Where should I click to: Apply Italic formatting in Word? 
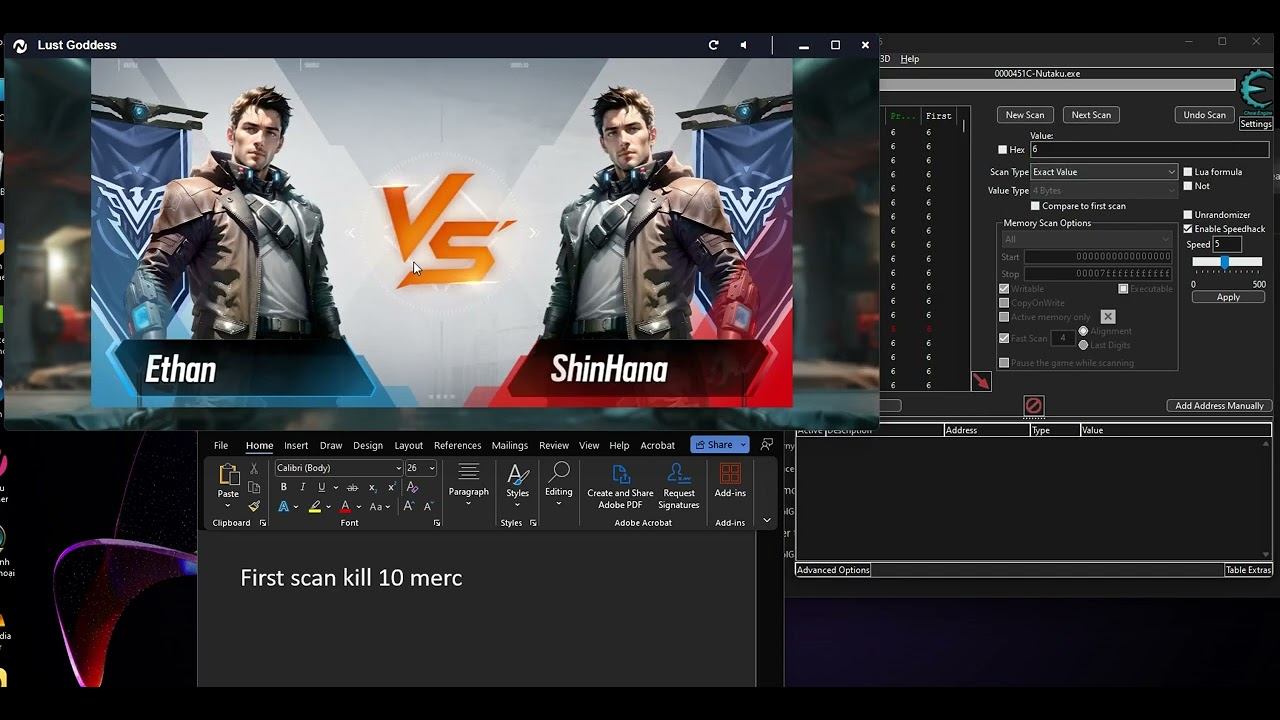(x=302, y=487)
